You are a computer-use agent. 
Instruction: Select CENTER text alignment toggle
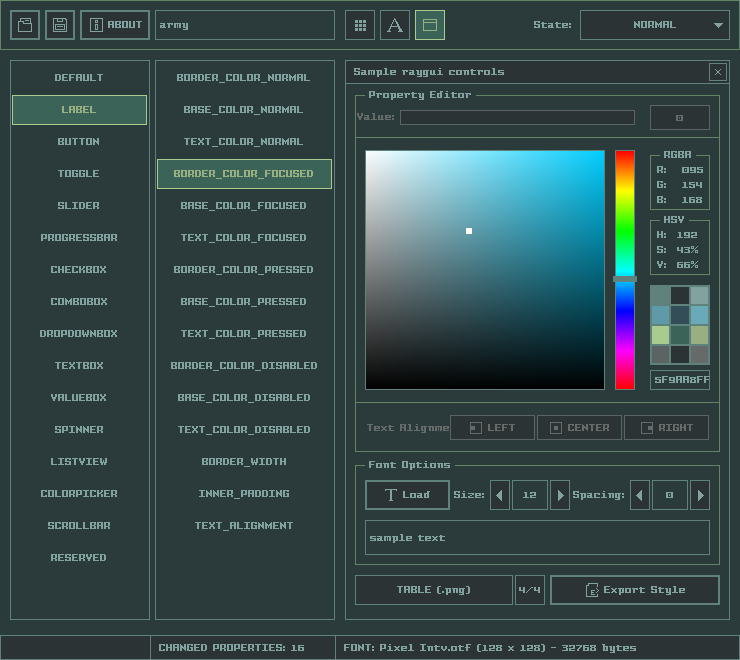tap(579, 428)
